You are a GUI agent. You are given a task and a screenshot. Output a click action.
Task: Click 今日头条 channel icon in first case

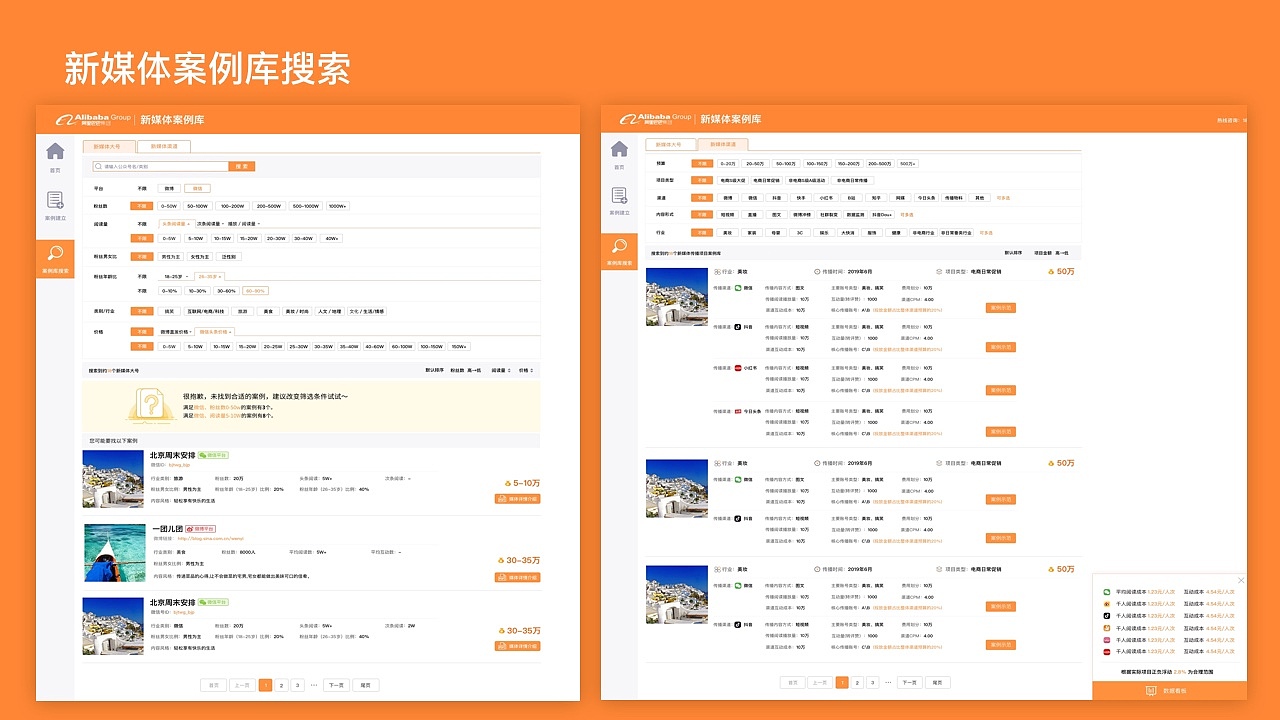[738, 411]
